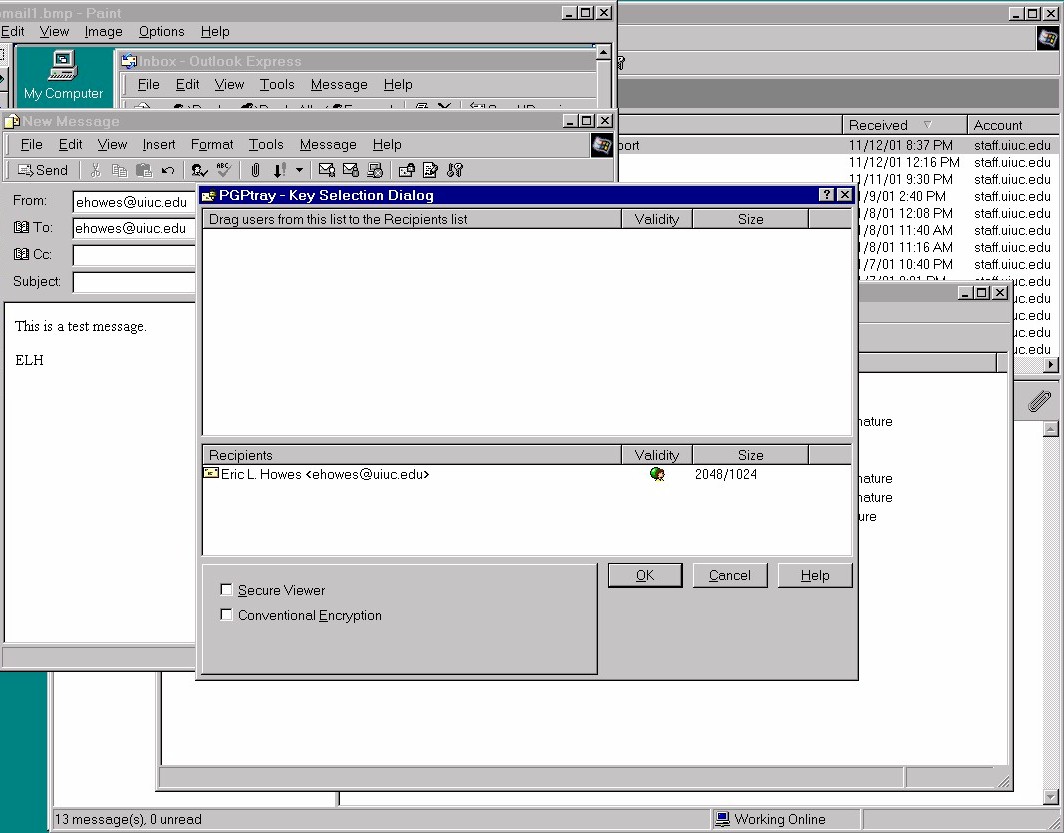Open the Insert menu in New Message window
The height and width of the screenshot is (833, 1064).
(159, 144)
